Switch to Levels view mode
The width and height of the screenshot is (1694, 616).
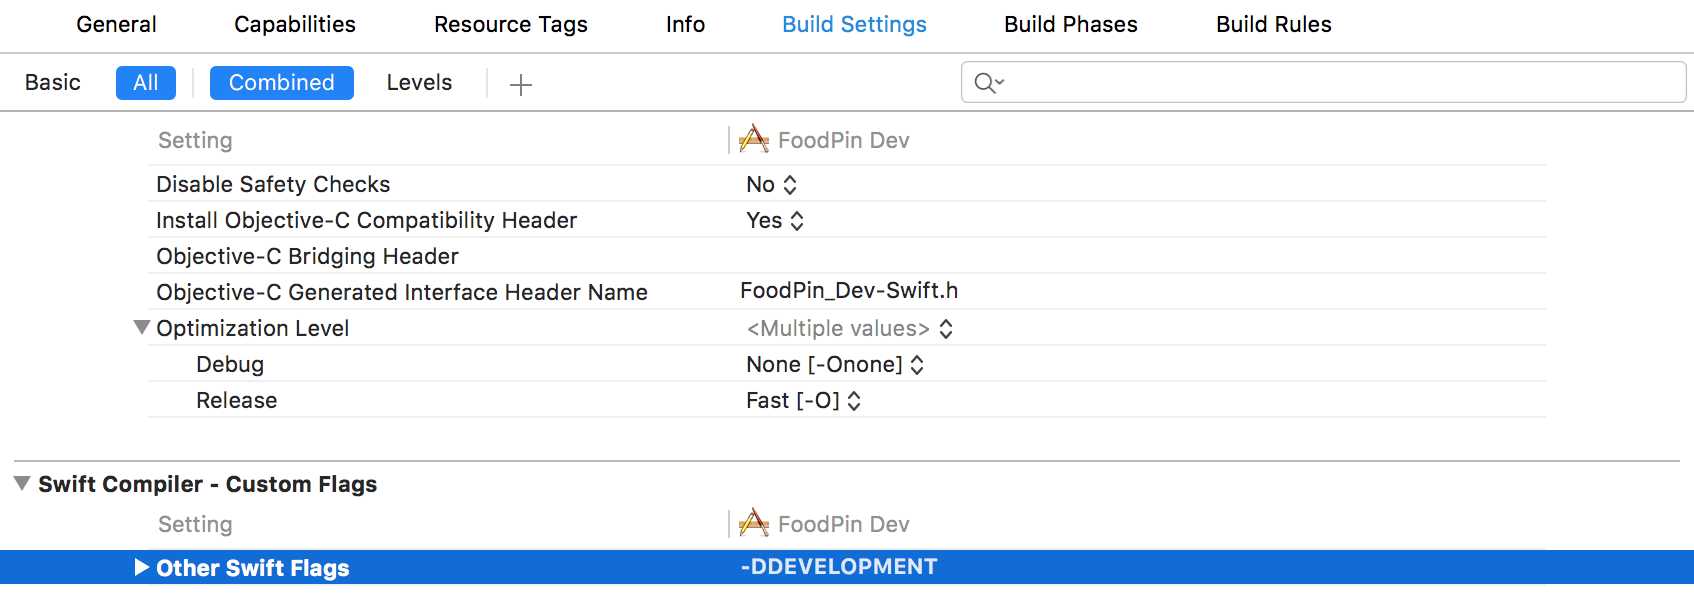[x=419, y=83]
